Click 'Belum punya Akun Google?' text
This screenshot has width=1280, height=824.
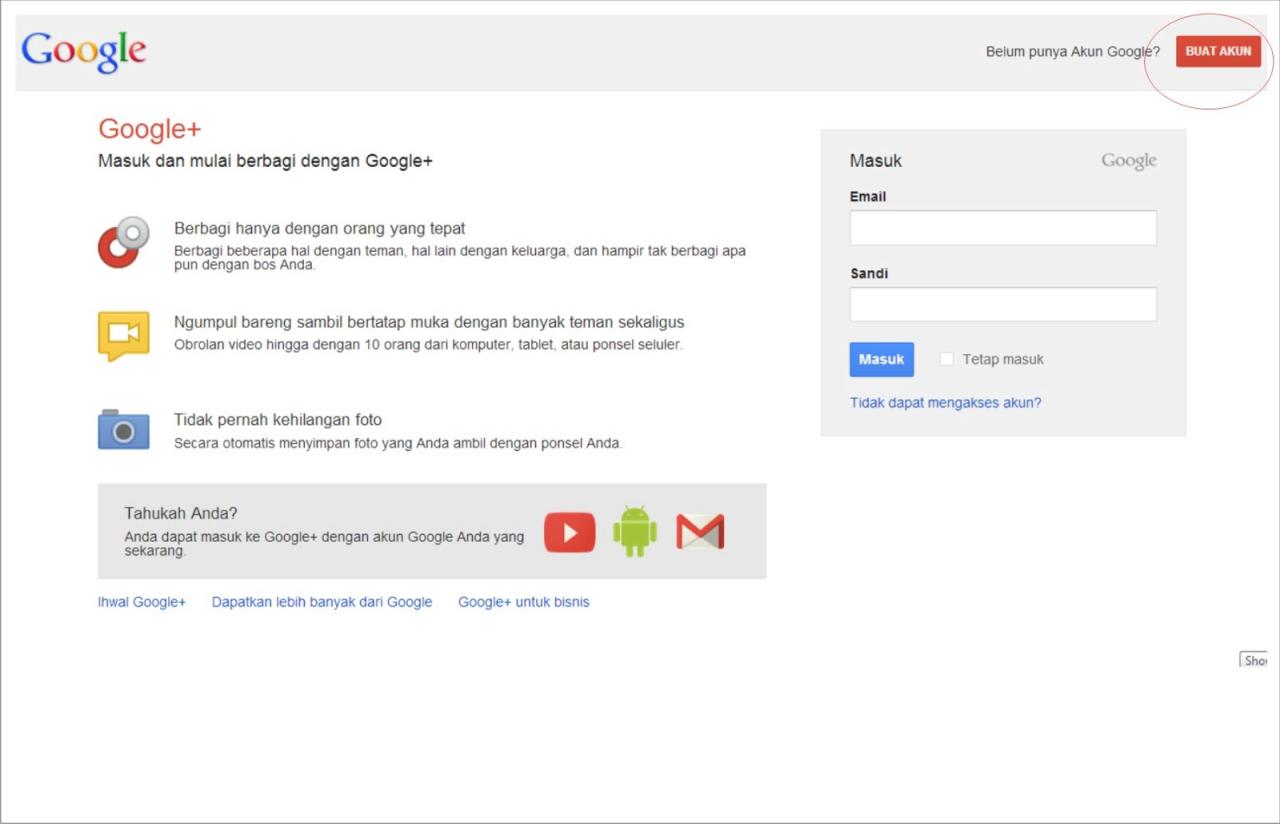(x=1073, y=52)
